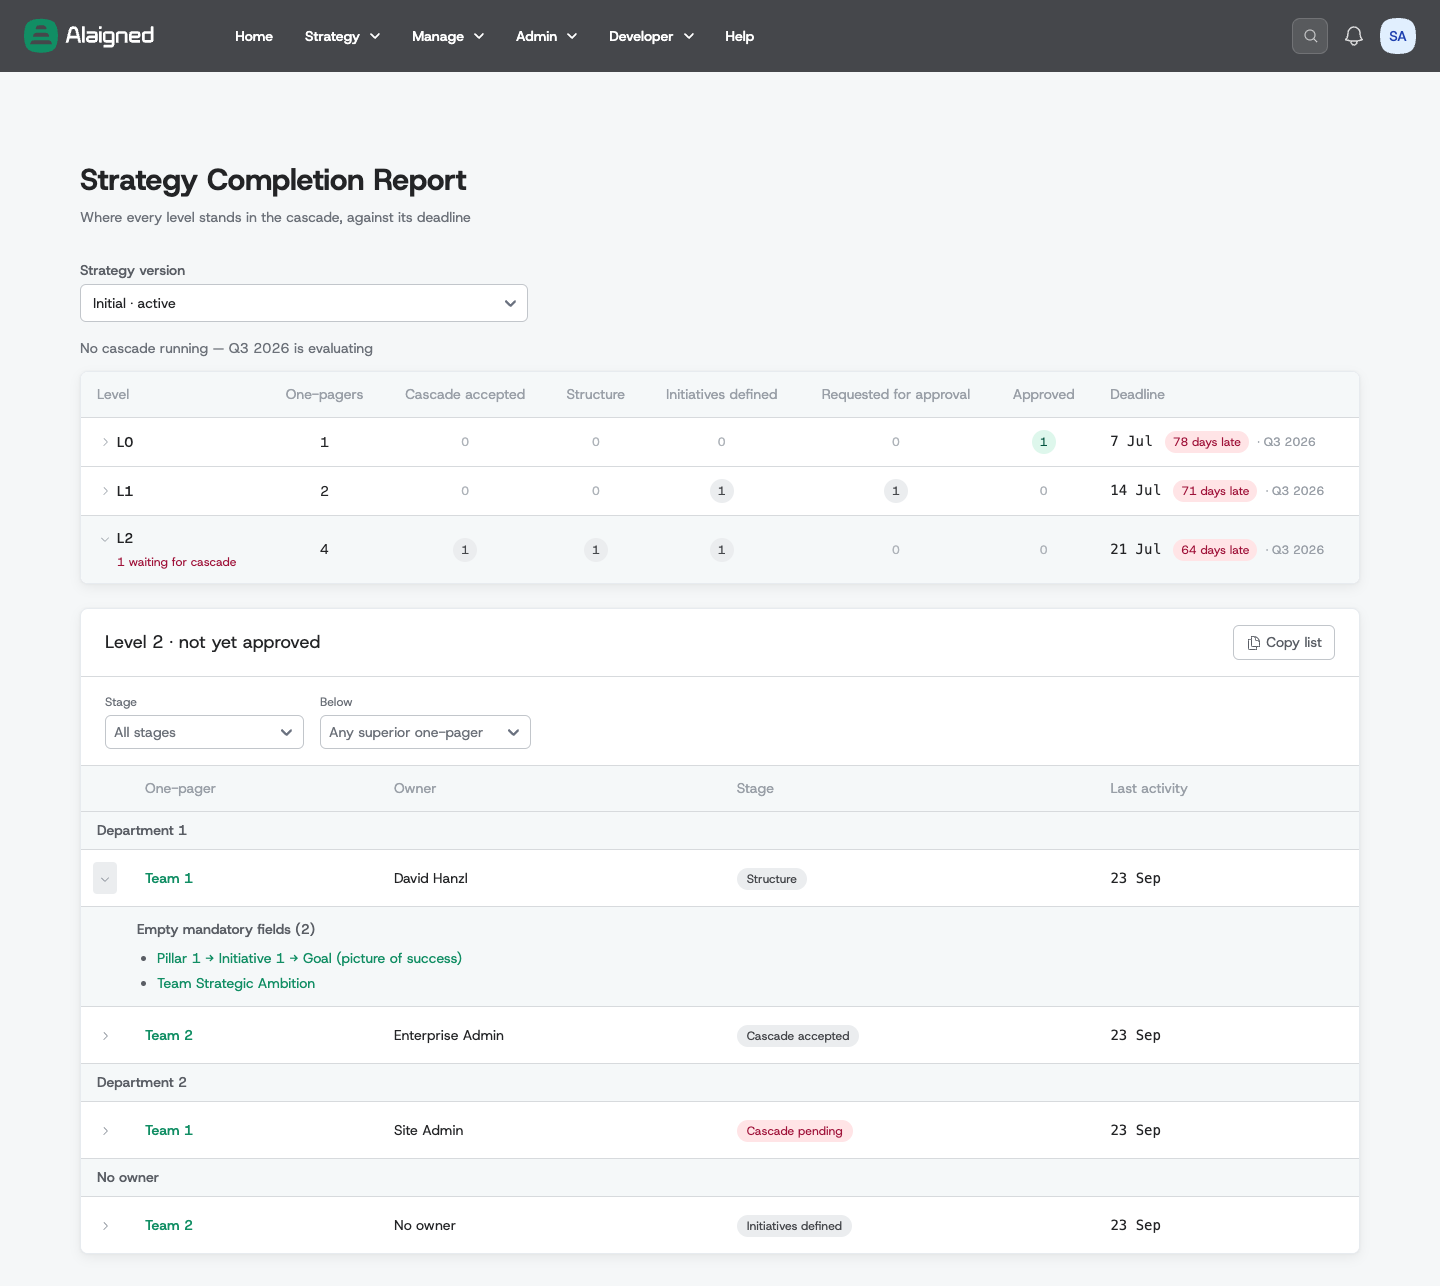The height and width of the screenshot is (1286, 1440).
Task: Open the SA user avatar menu
Action: (x=1398, y=36)
